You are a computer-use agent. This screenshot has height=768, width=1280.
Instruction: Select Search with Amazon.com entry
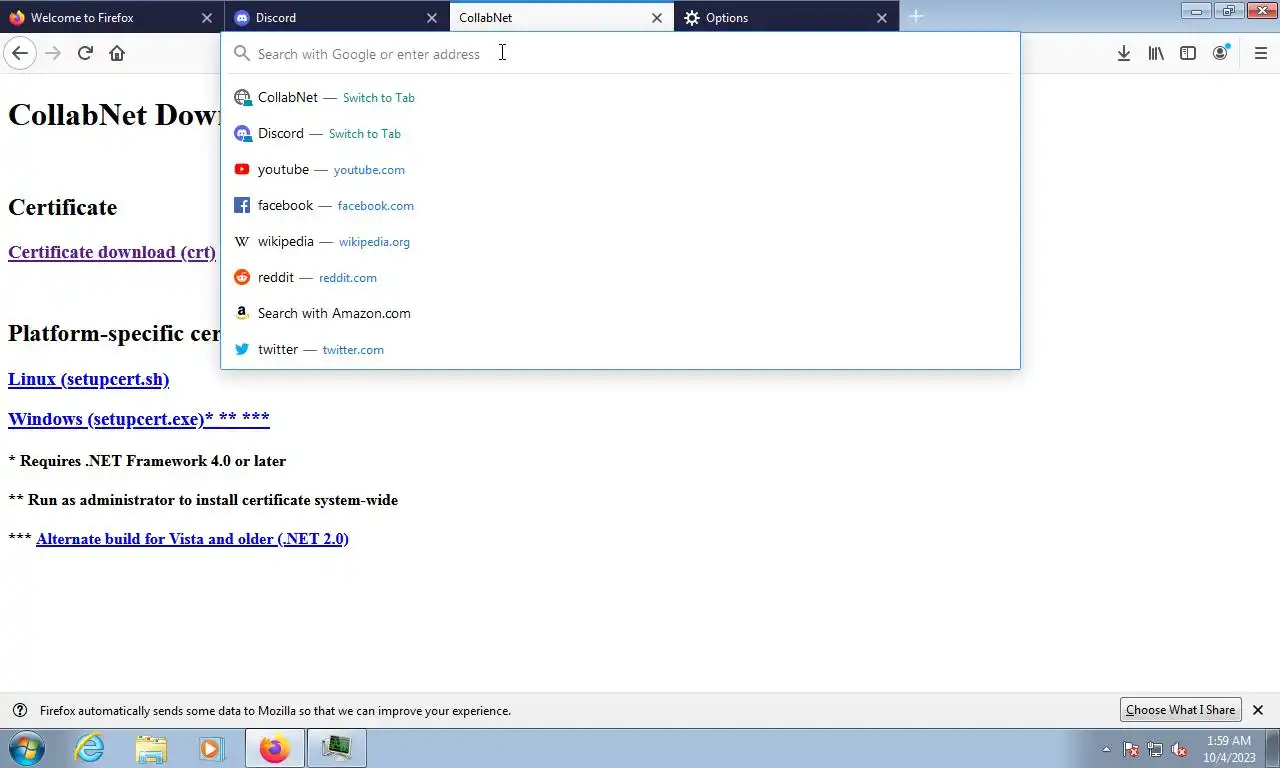(x=620, y=313)
